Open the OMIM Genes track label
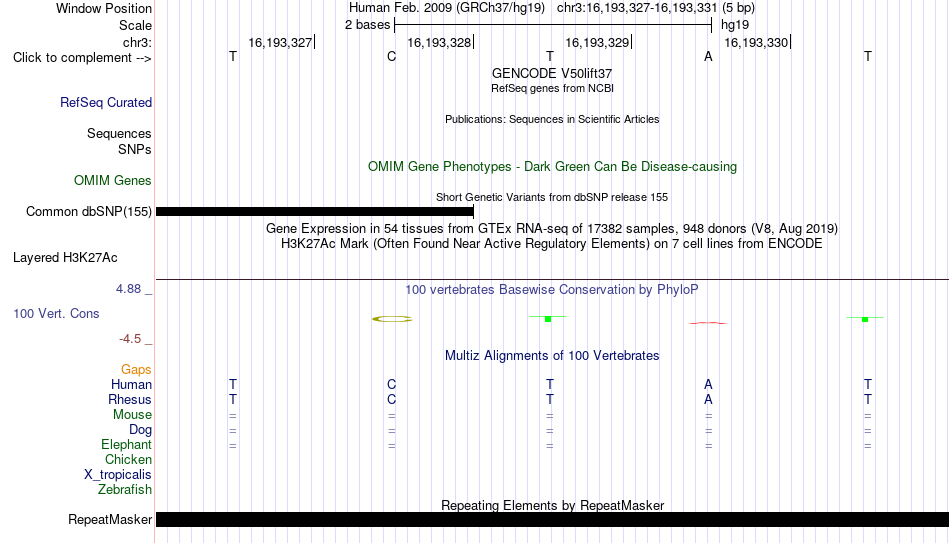This screenshot has width=950, height=543. [x=113, y=181]
